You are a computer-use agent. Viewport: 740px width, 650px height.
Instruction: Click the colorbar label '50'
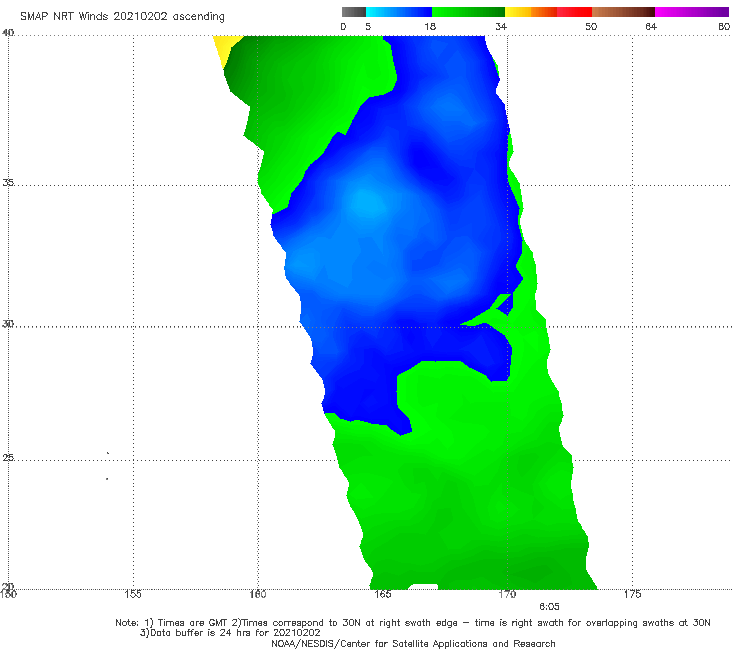[x=591, y=26]
